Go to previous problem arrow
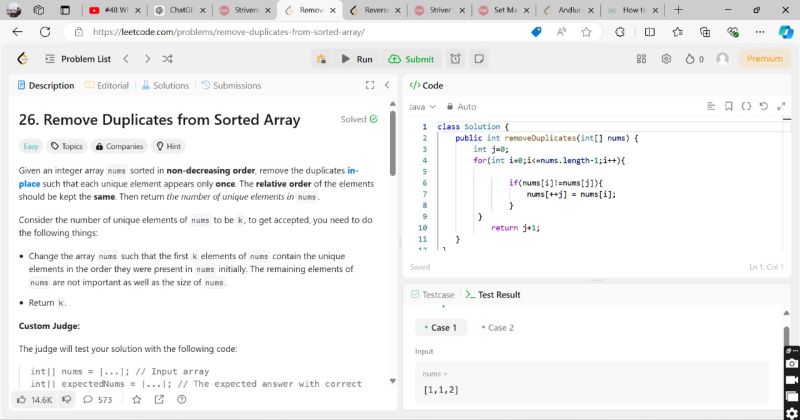800x420 pixels. (126, 59)
